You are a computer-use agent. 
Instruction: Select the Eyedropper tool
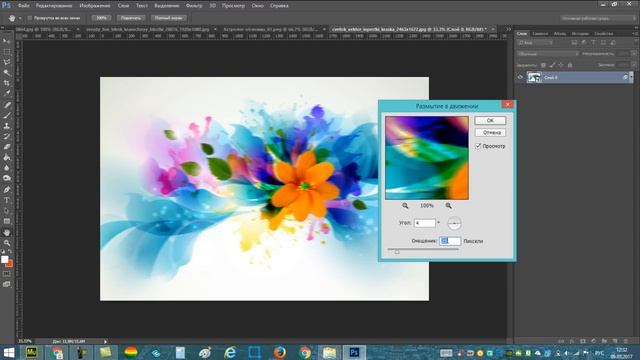click(x=7, y=94)
